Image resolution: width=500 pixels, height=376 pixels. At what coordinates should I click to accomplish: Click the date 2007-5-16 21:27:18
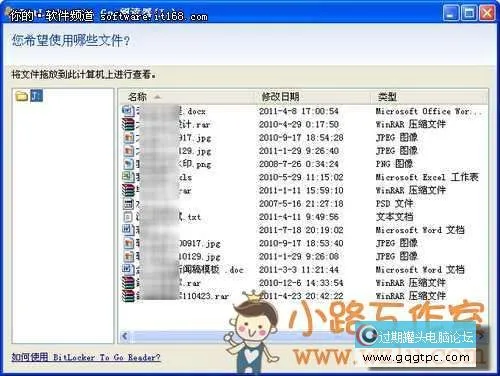click(x=301, y=204)
